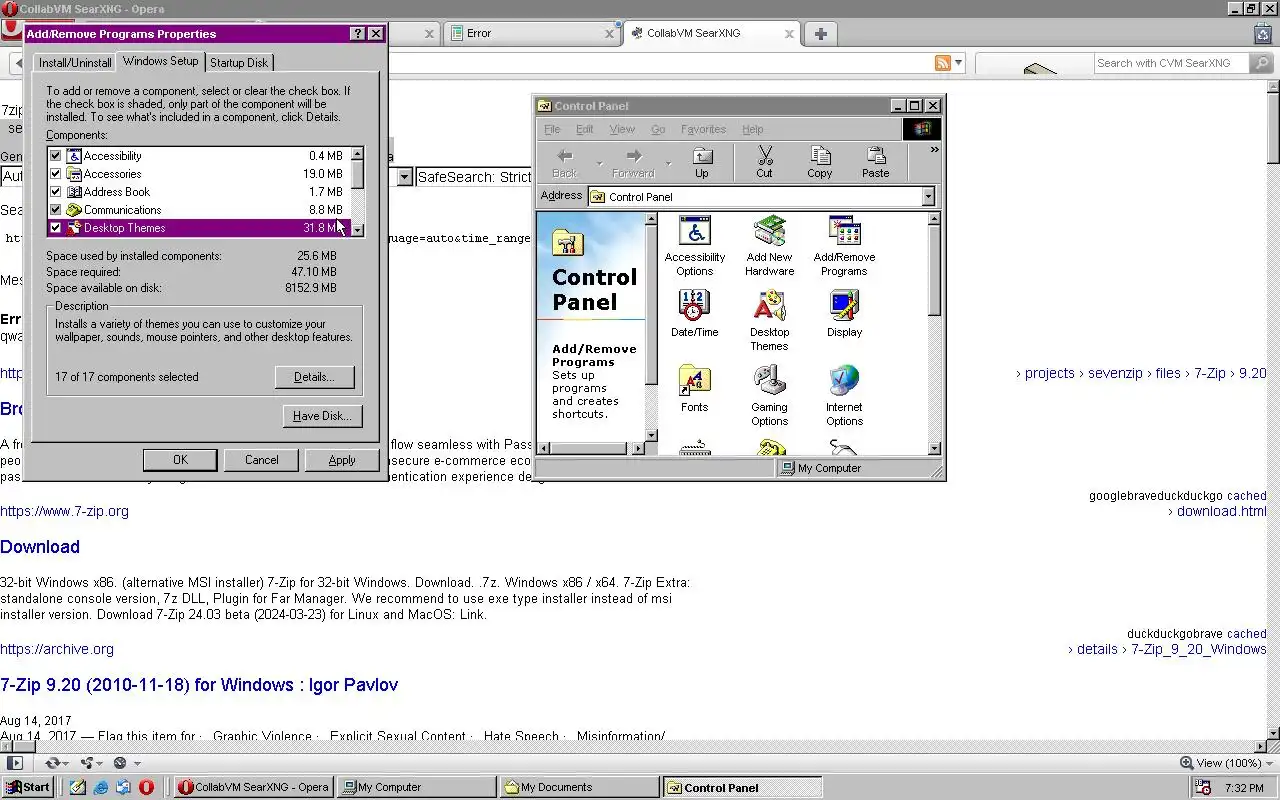Uncheck the Address Book component checkbox
Viewport: 1280px width, 800px height.
(56, 192)
